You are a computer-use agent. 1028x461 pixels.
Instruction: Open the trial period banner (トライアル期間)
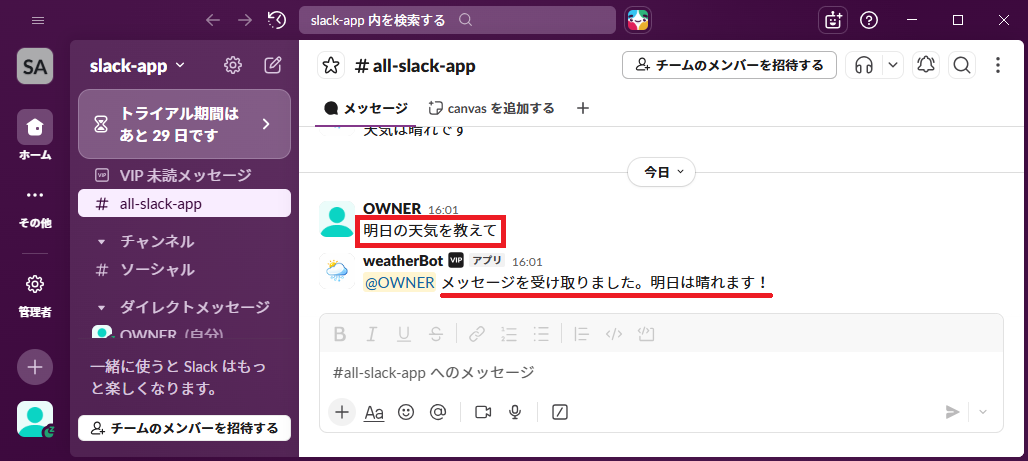(x=184, y=124)
